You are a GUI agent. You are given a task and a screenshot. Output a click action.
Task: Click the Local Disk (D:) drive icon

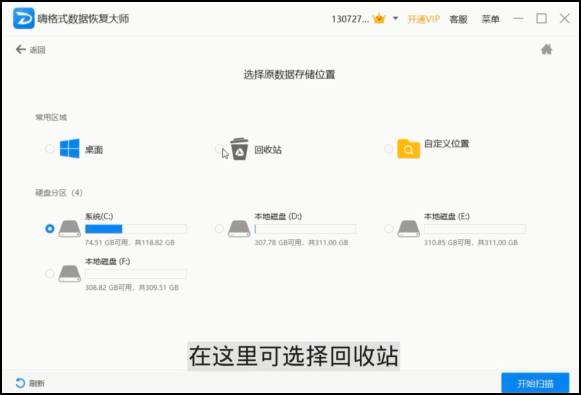239,229
